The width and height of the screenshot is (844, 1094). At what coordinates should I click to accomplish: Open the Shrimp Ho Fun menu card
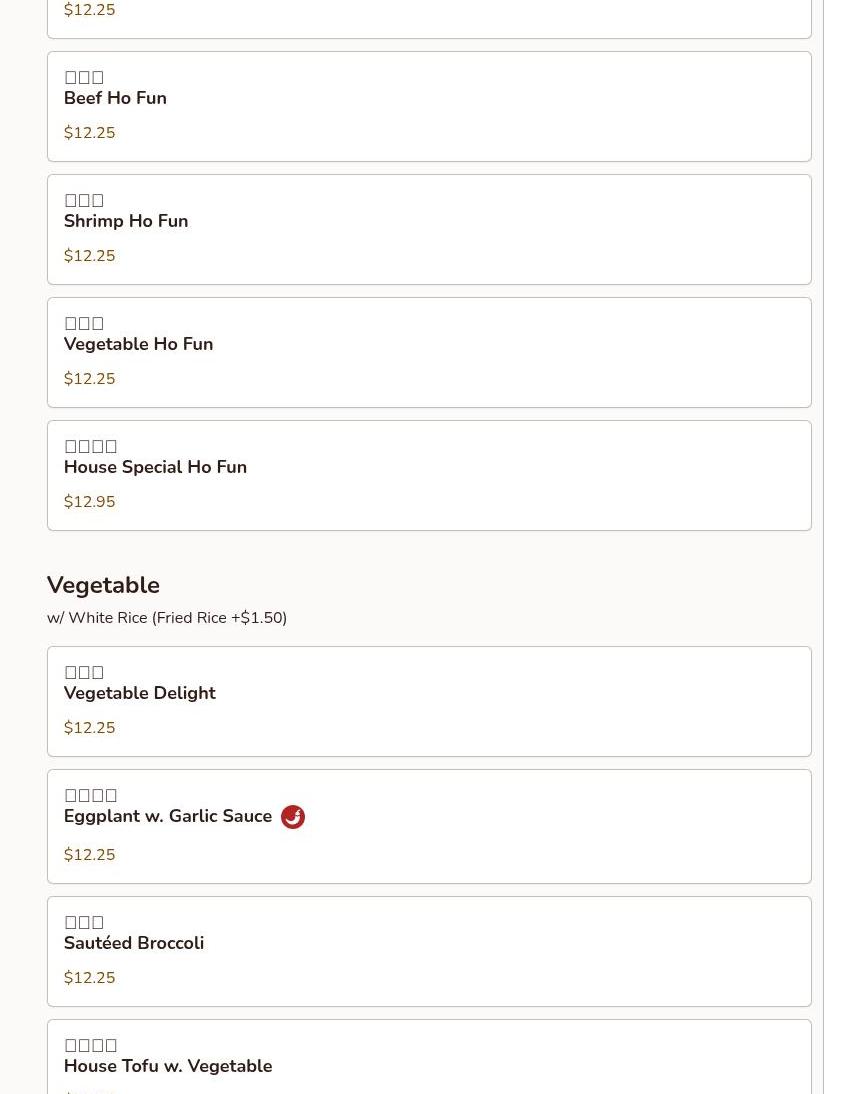click(x=429, y=230)
